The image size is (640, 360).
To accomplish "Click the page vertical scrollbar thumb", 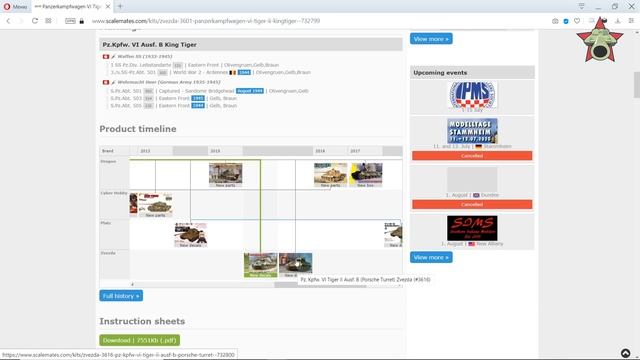I will click(x=636, y=84).
